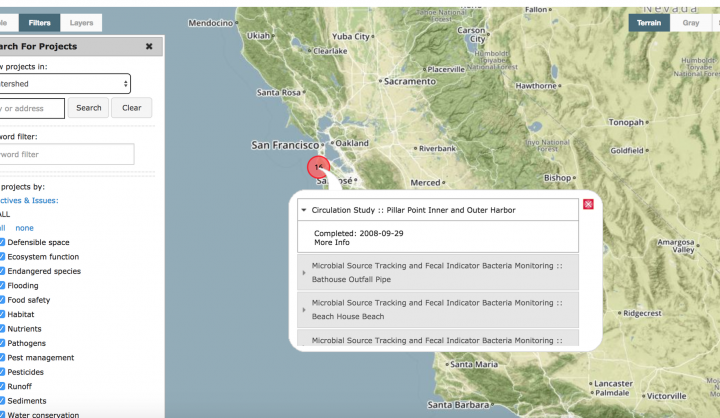720x418 pixels.
Task: Click the Santa Barbara map label
Action: pos(458,405)
